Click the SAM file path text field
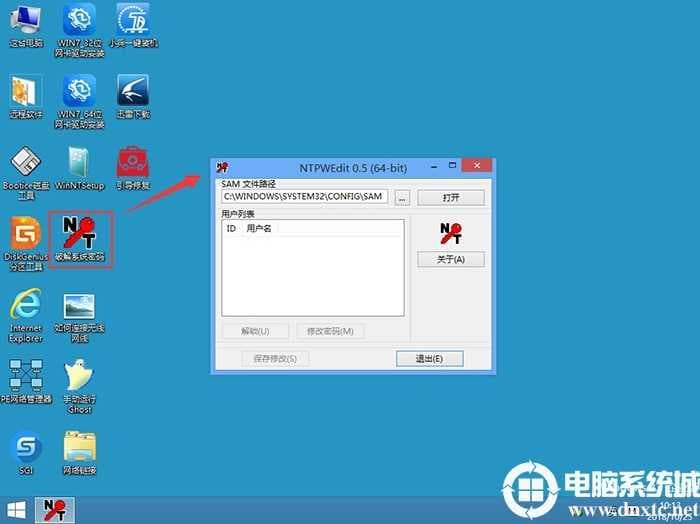 [x=304, y=197]
